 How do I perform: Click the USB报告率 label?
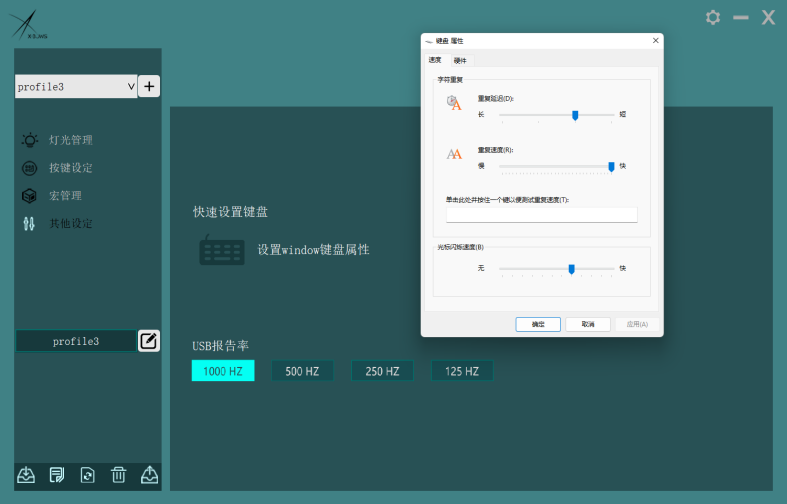tap(220, 346)
